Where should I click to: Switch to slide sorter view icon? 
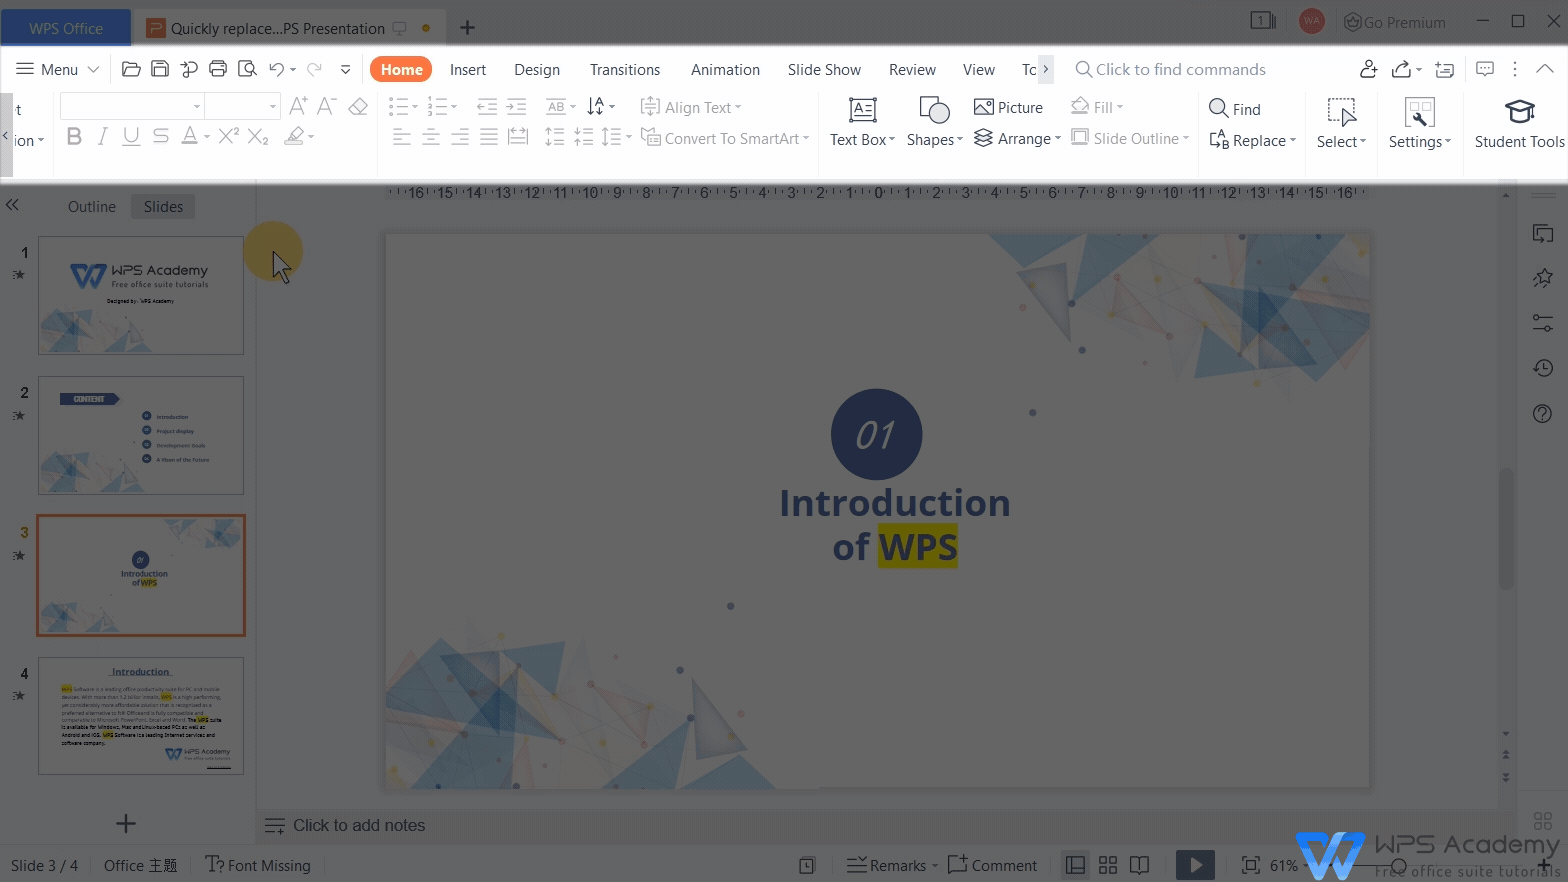point(1108,865)
